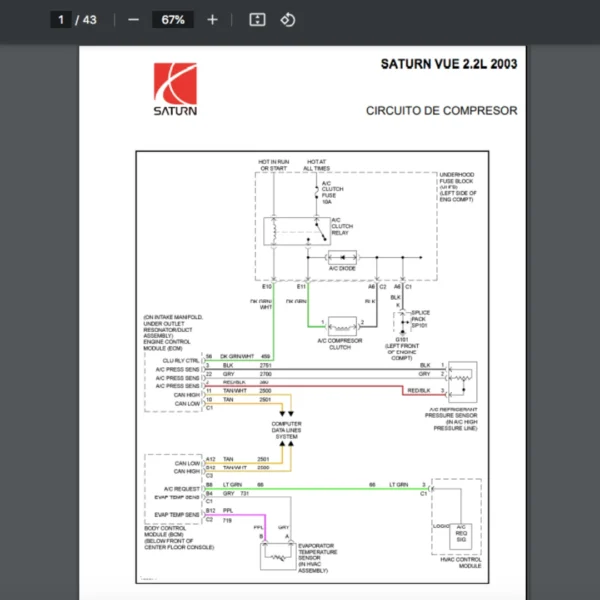Click the A/C CLUTCH RELAY label
Viewport: 600px width, 600px height.
coord(342,226)
